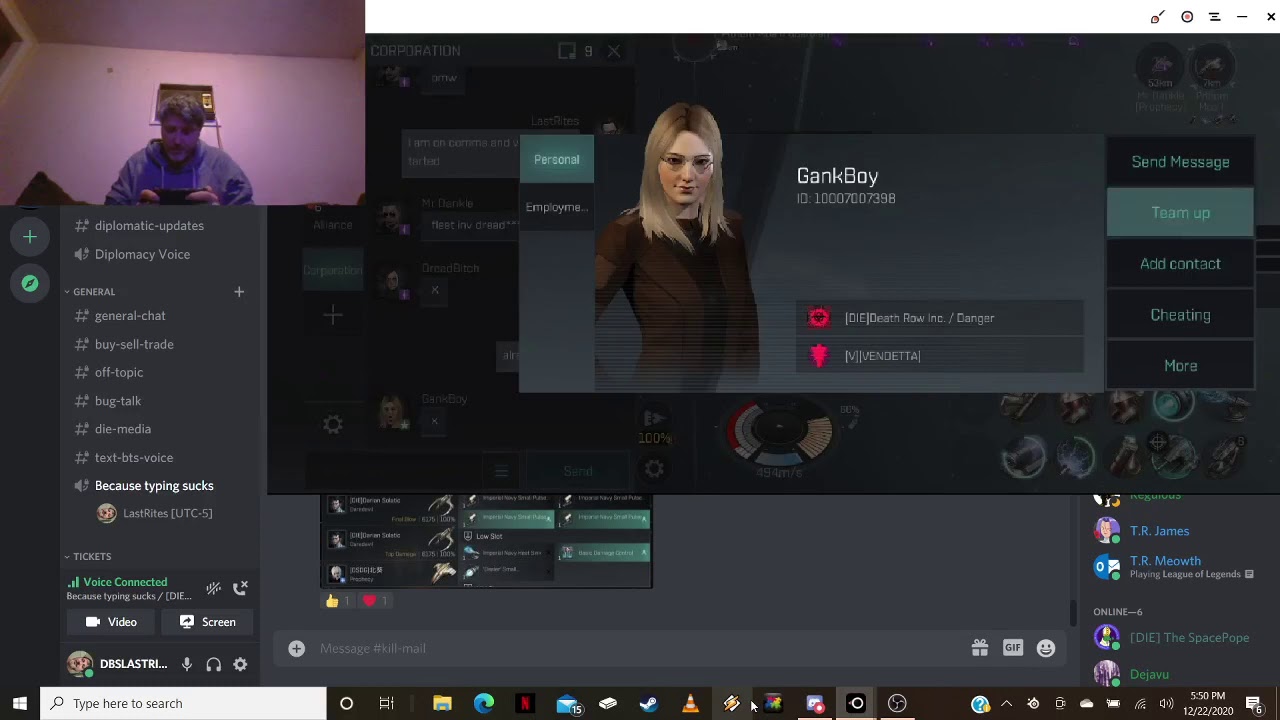Create a channel in GENERAL category

[x=239, y=291]
